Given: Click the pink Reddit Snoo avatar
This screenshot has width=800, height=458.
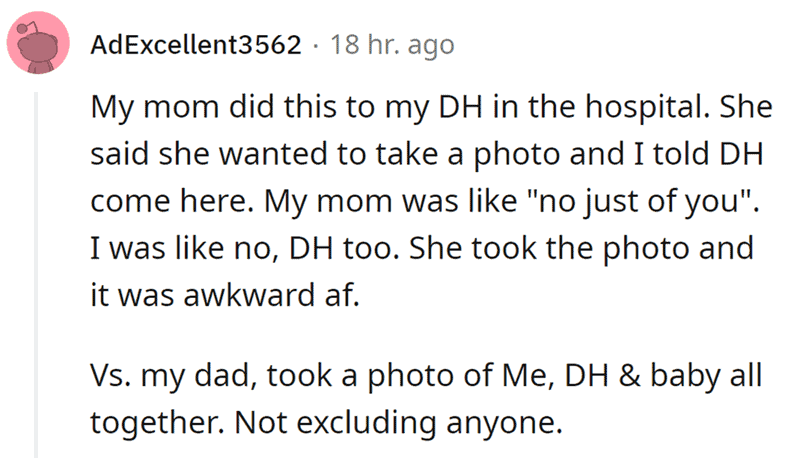Looking at the screenshot, I should point(38,43).
